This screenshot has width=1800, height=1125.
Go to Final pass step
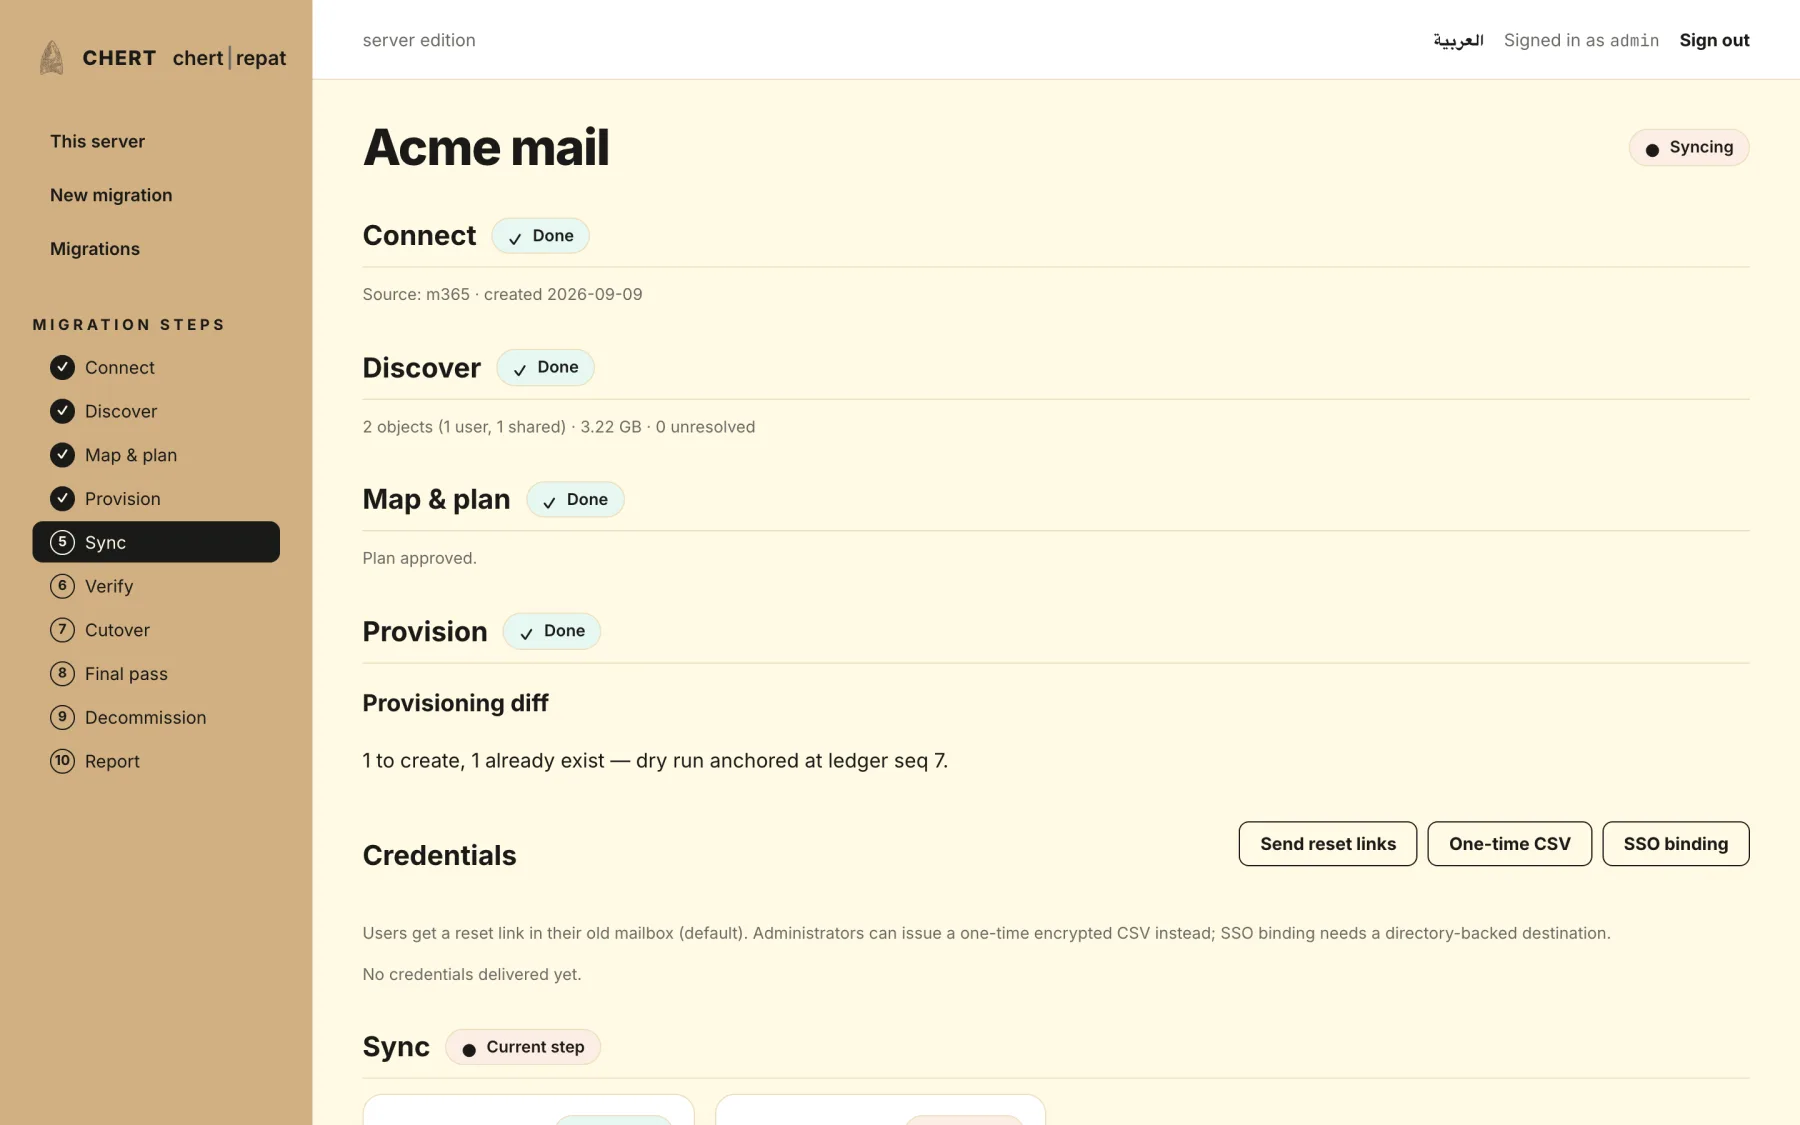tap(156, 673)
